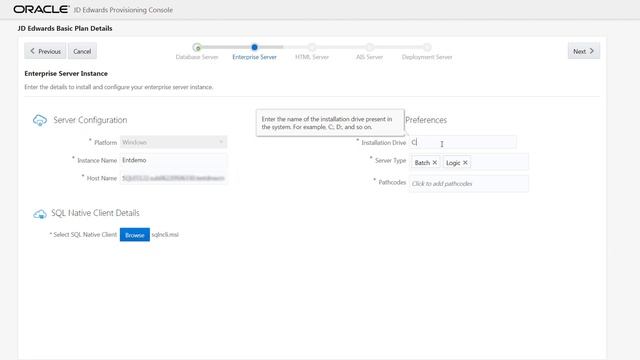
Task: Click the Enterprise Server Instance heading
Action: 66,73
